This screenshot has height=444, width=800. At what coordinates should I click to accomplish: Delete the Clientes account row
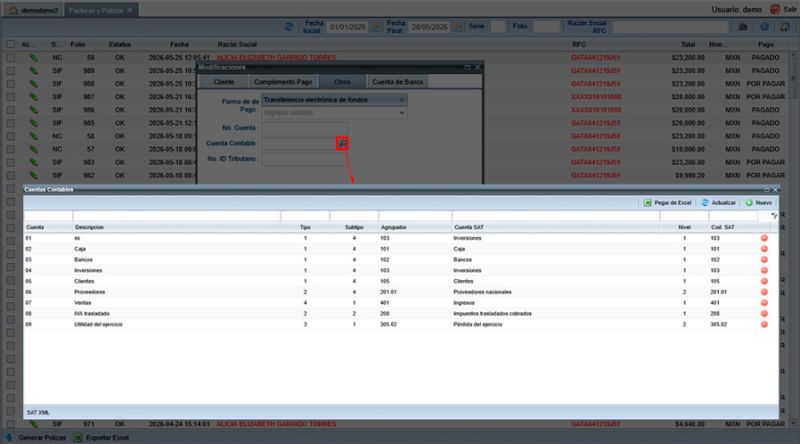pyautogui.click(x=764, y=281)
